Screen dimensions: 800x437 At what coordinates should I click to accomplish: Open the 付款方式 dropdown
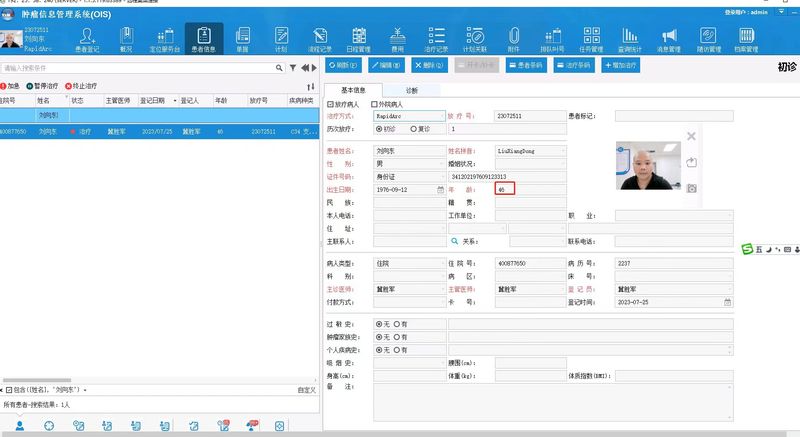(x=442, y=302)
